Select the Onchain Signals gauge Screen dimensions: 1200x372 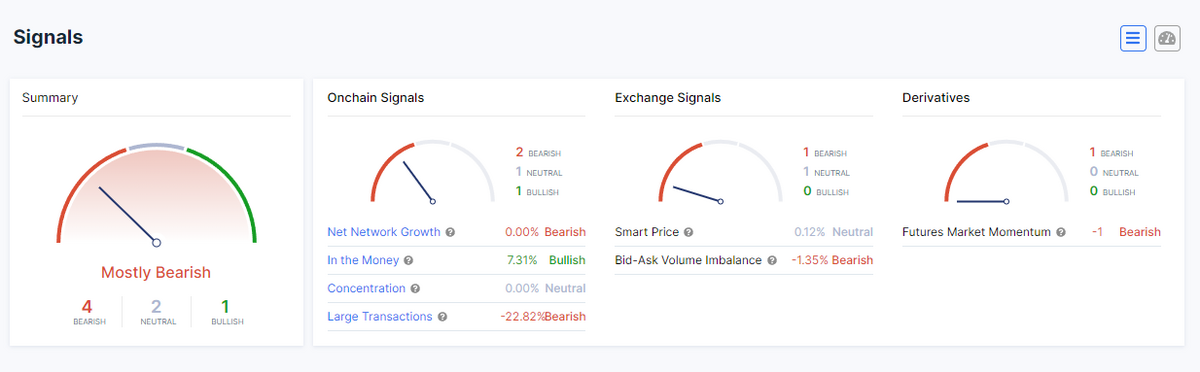coord(433,171)
